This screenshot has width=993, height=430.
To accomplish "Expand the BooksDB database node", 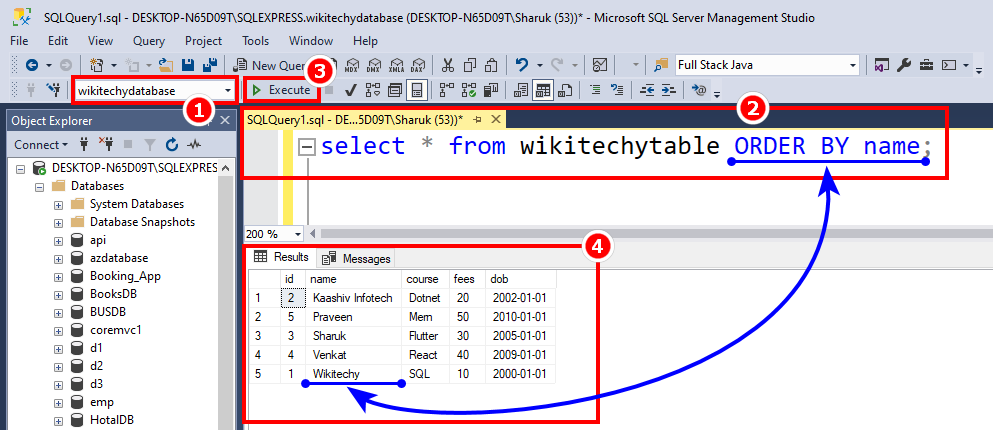I will coord(58,294).
